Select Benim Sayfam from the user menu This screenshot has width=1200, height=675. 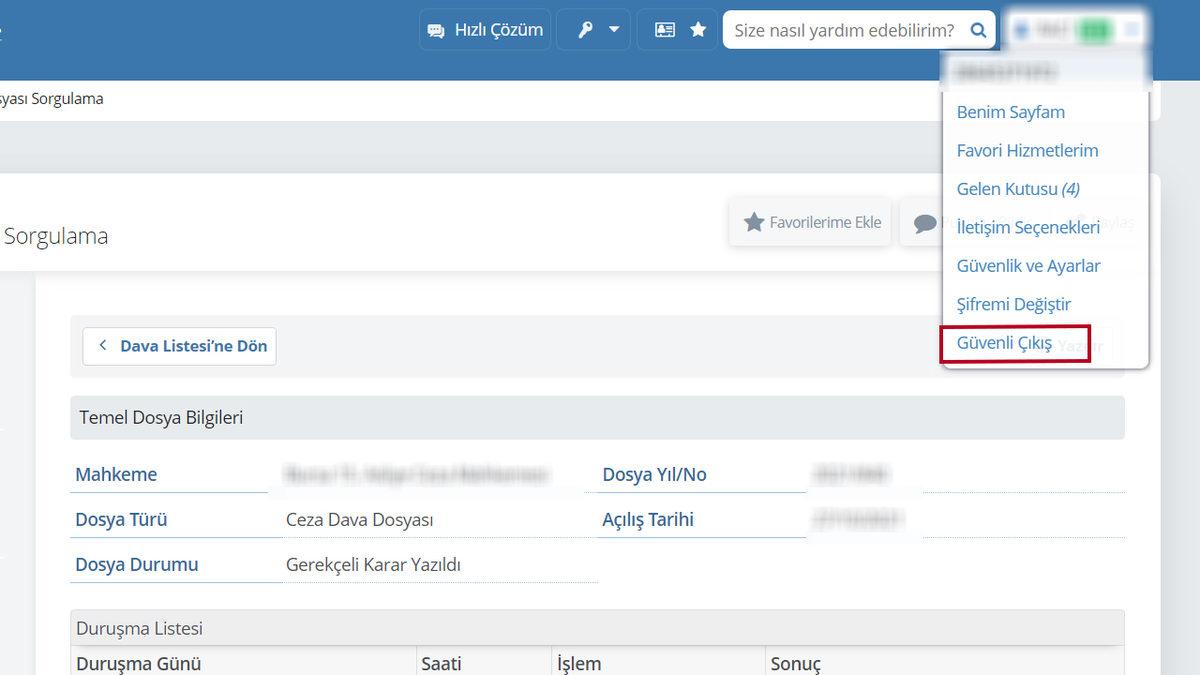tap(1010, 112)
